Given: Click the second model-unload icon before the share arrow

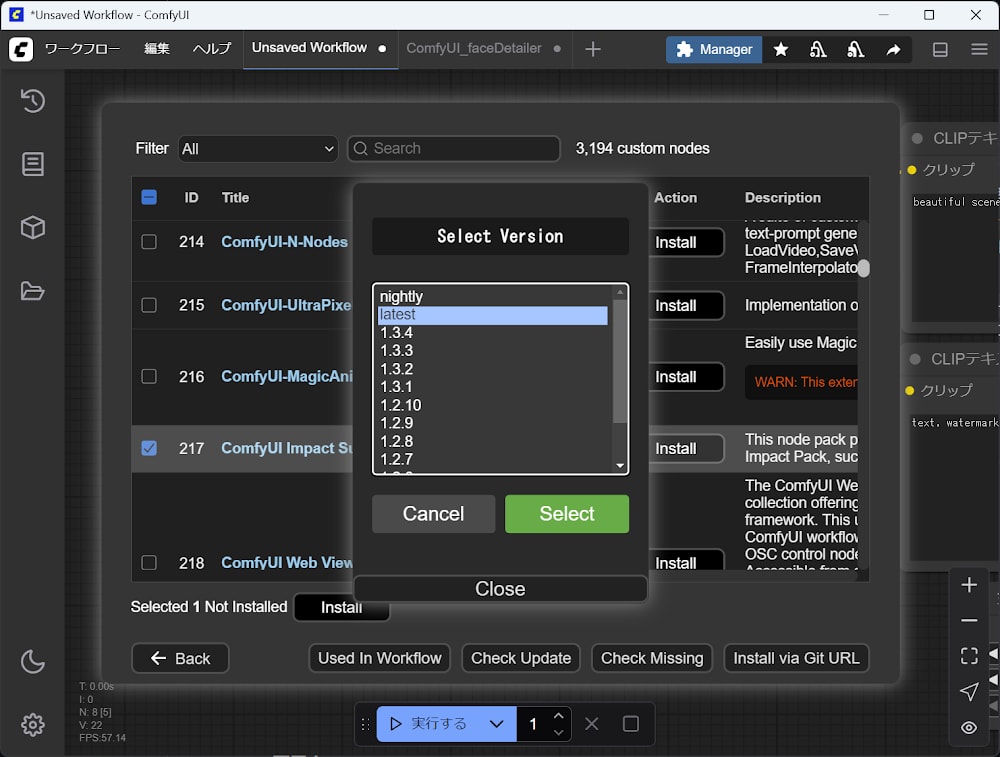Looking at the screenshot, I should point(855,49).
